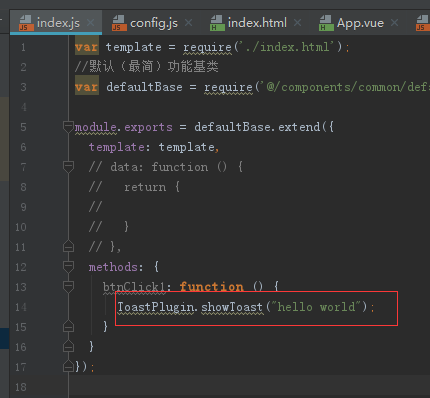The image size is (430, 398).
Task: Click the HTML file icon on index.html tab
Action: [217, 23]
